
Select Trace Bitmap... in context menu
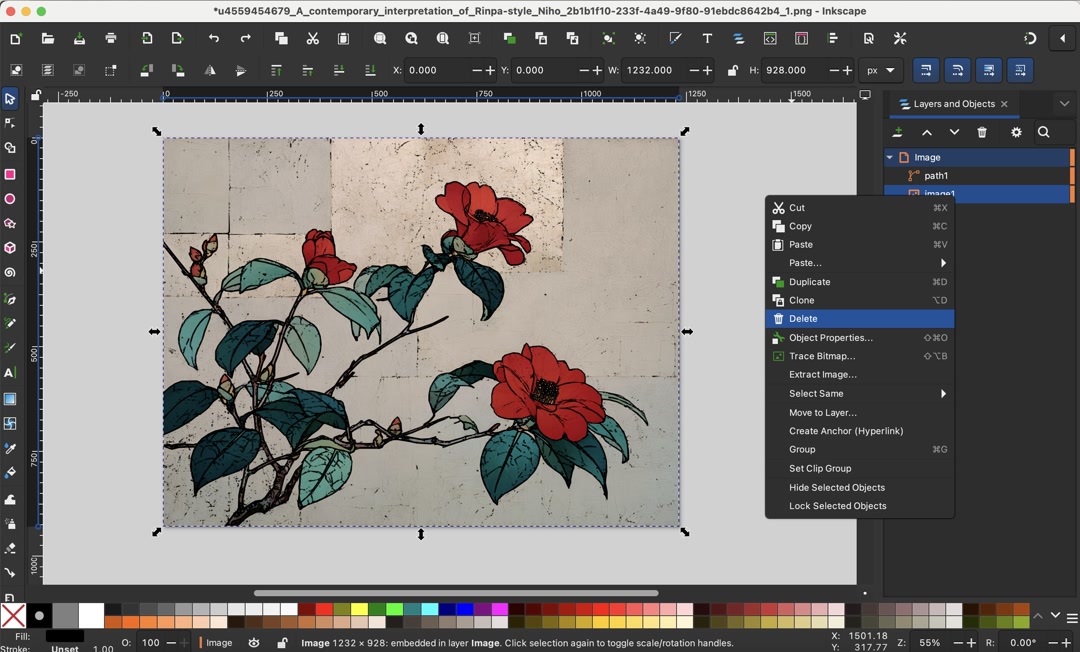point(822,356)
